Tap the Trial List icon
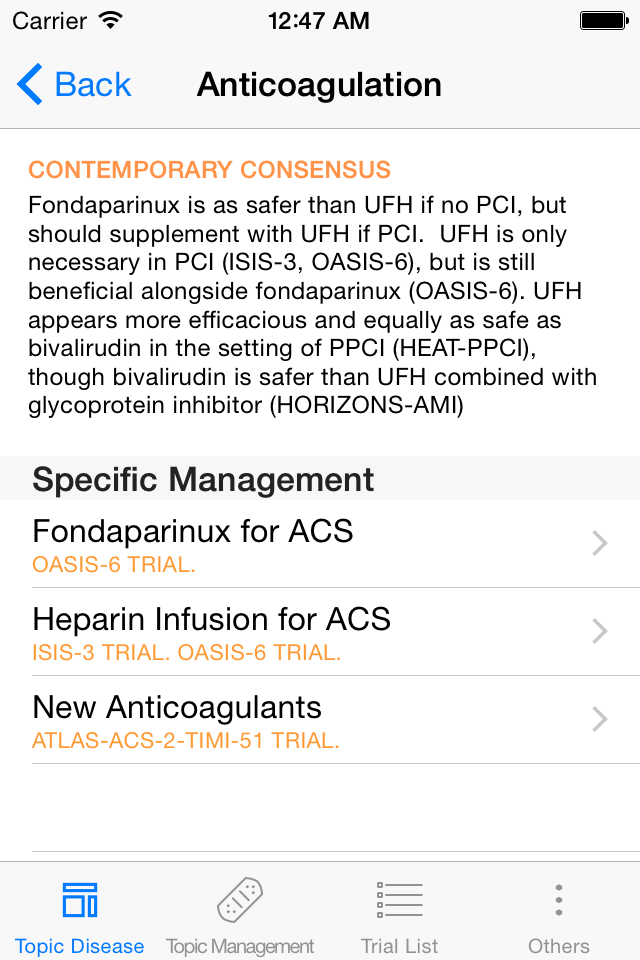Image resolution: width=640 pixels, height=960 pixels. pos(399,899)
